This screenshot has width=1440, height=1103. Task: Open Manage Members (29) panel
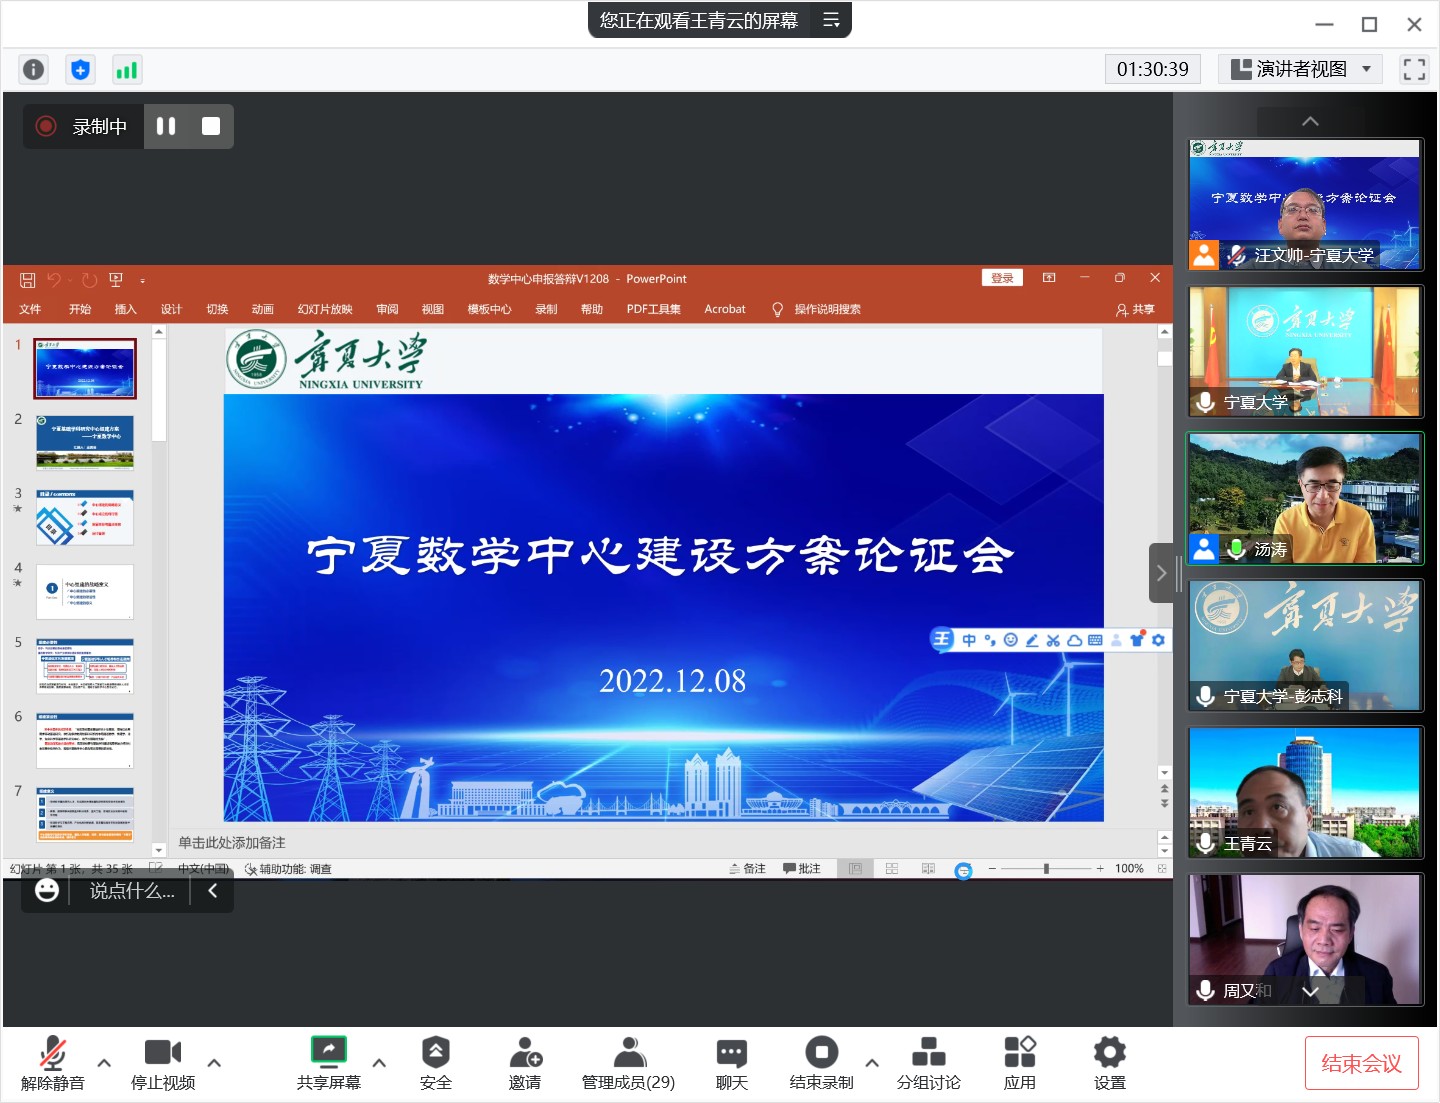[x=628, y=1063]
